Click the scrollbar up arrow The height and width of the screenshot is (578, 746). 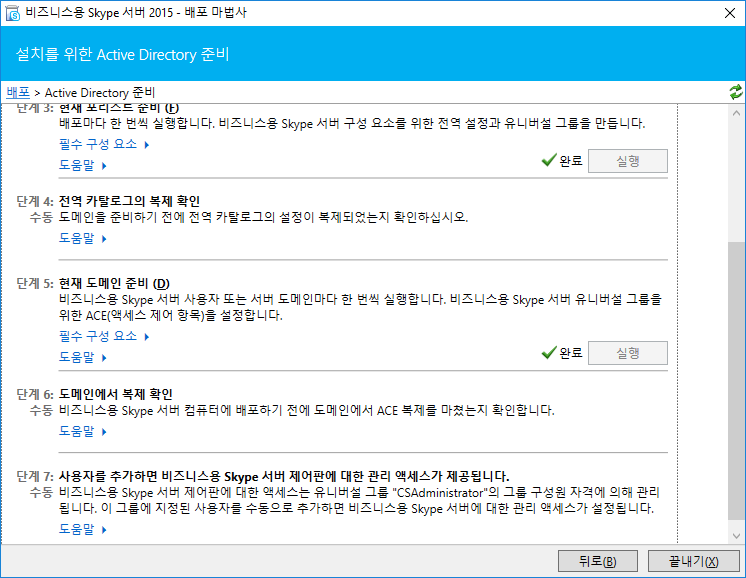(736, 113)
